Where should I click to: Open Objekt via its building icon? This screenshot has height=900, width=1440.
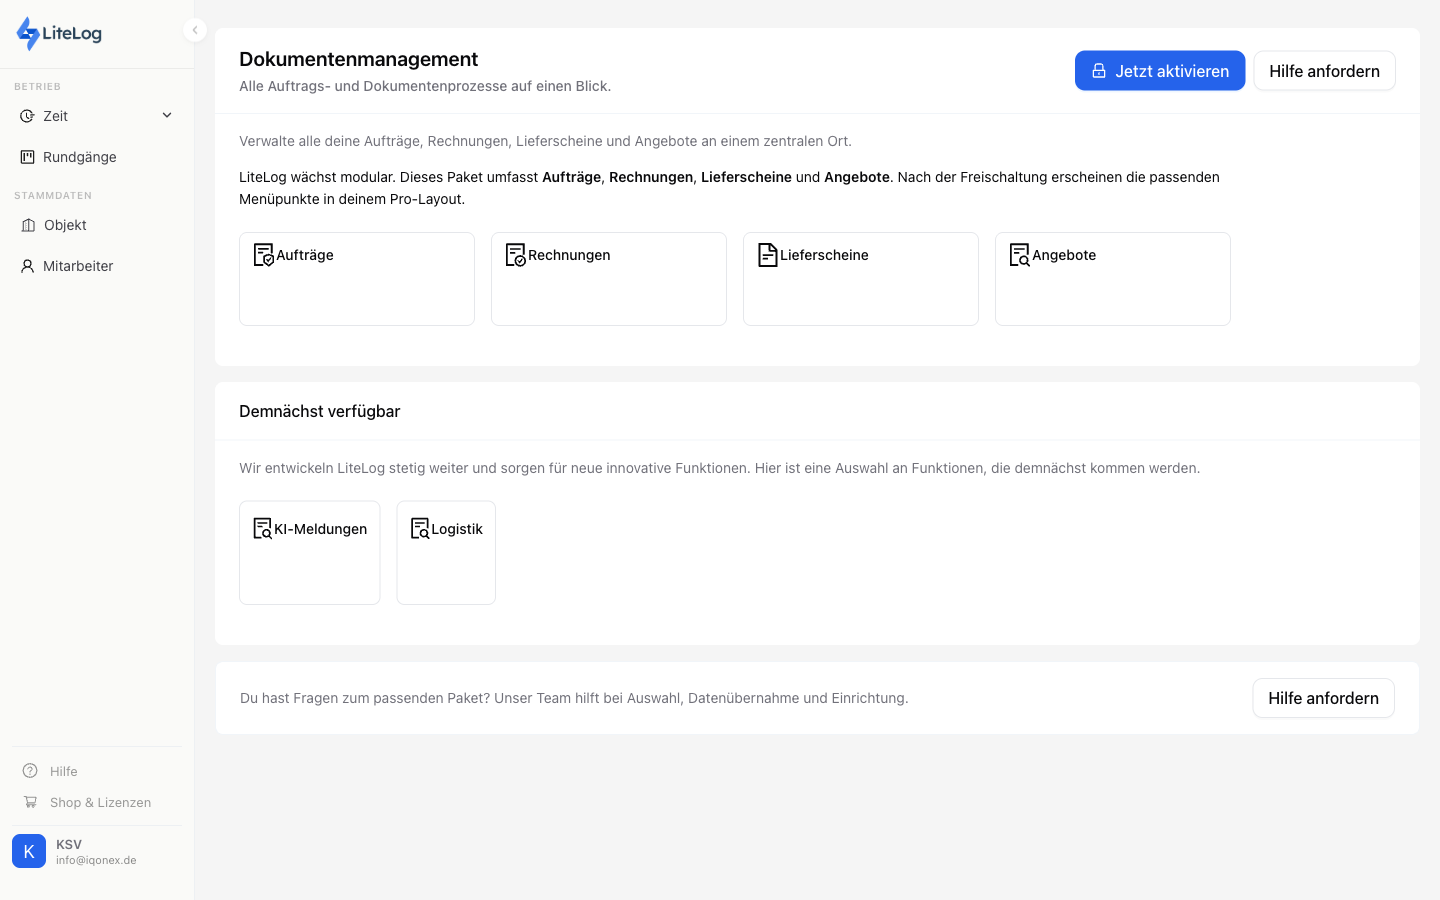25,225
